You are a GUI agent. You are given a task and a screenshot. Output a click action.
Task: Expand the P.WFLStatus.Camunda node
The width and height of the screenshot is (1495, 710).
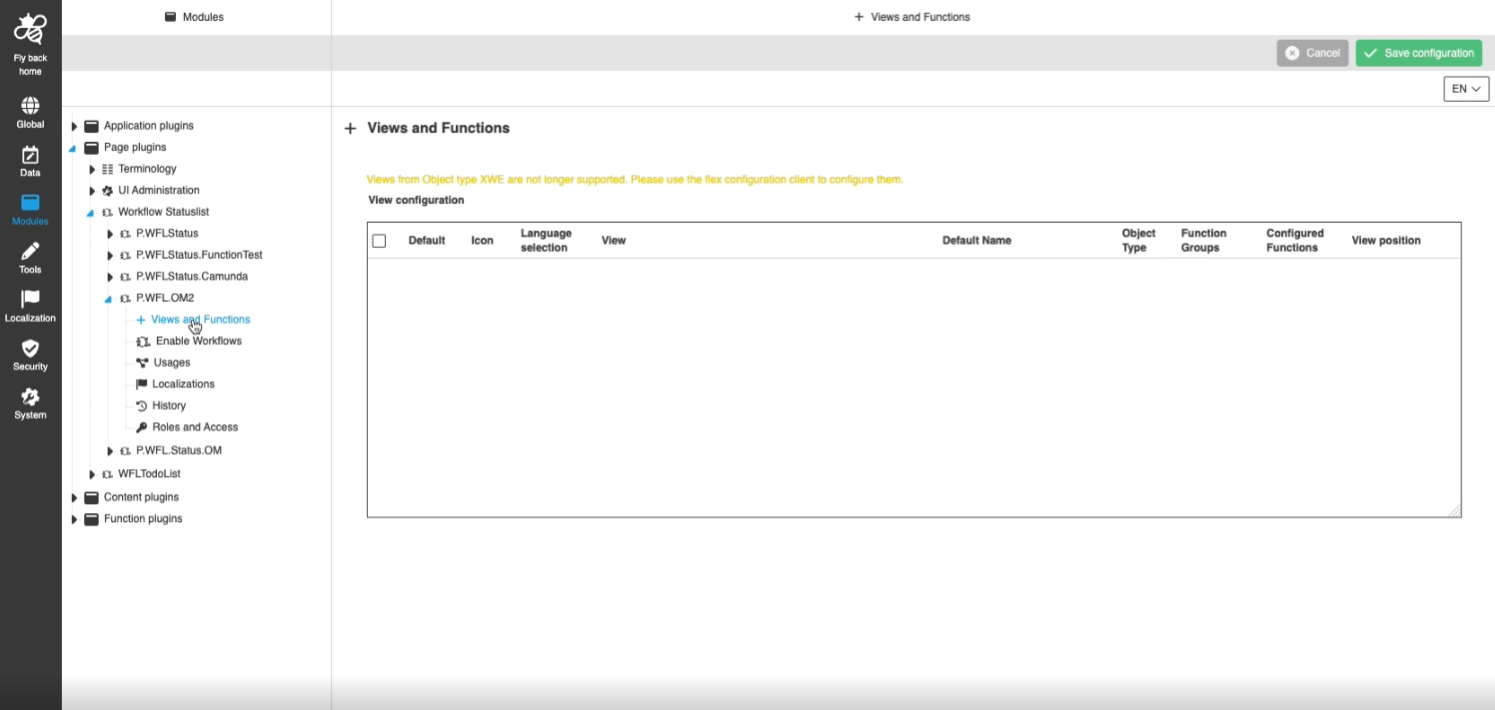pyautogui.click(x=110, y=277)
